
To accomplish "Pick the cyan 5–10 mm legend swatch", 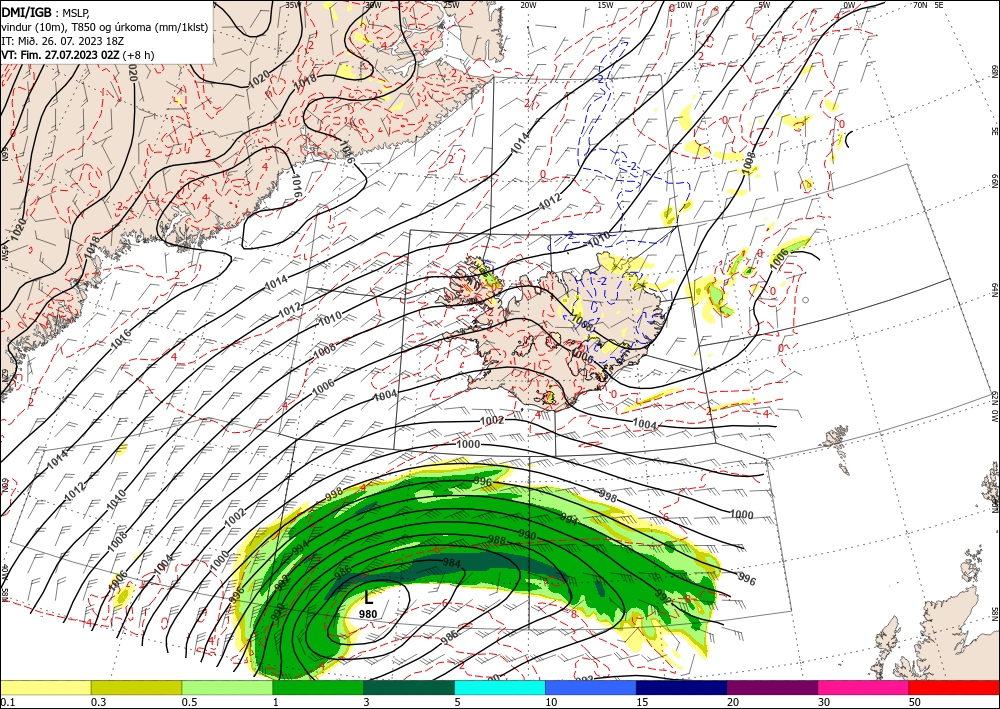I will pos(500,687).
